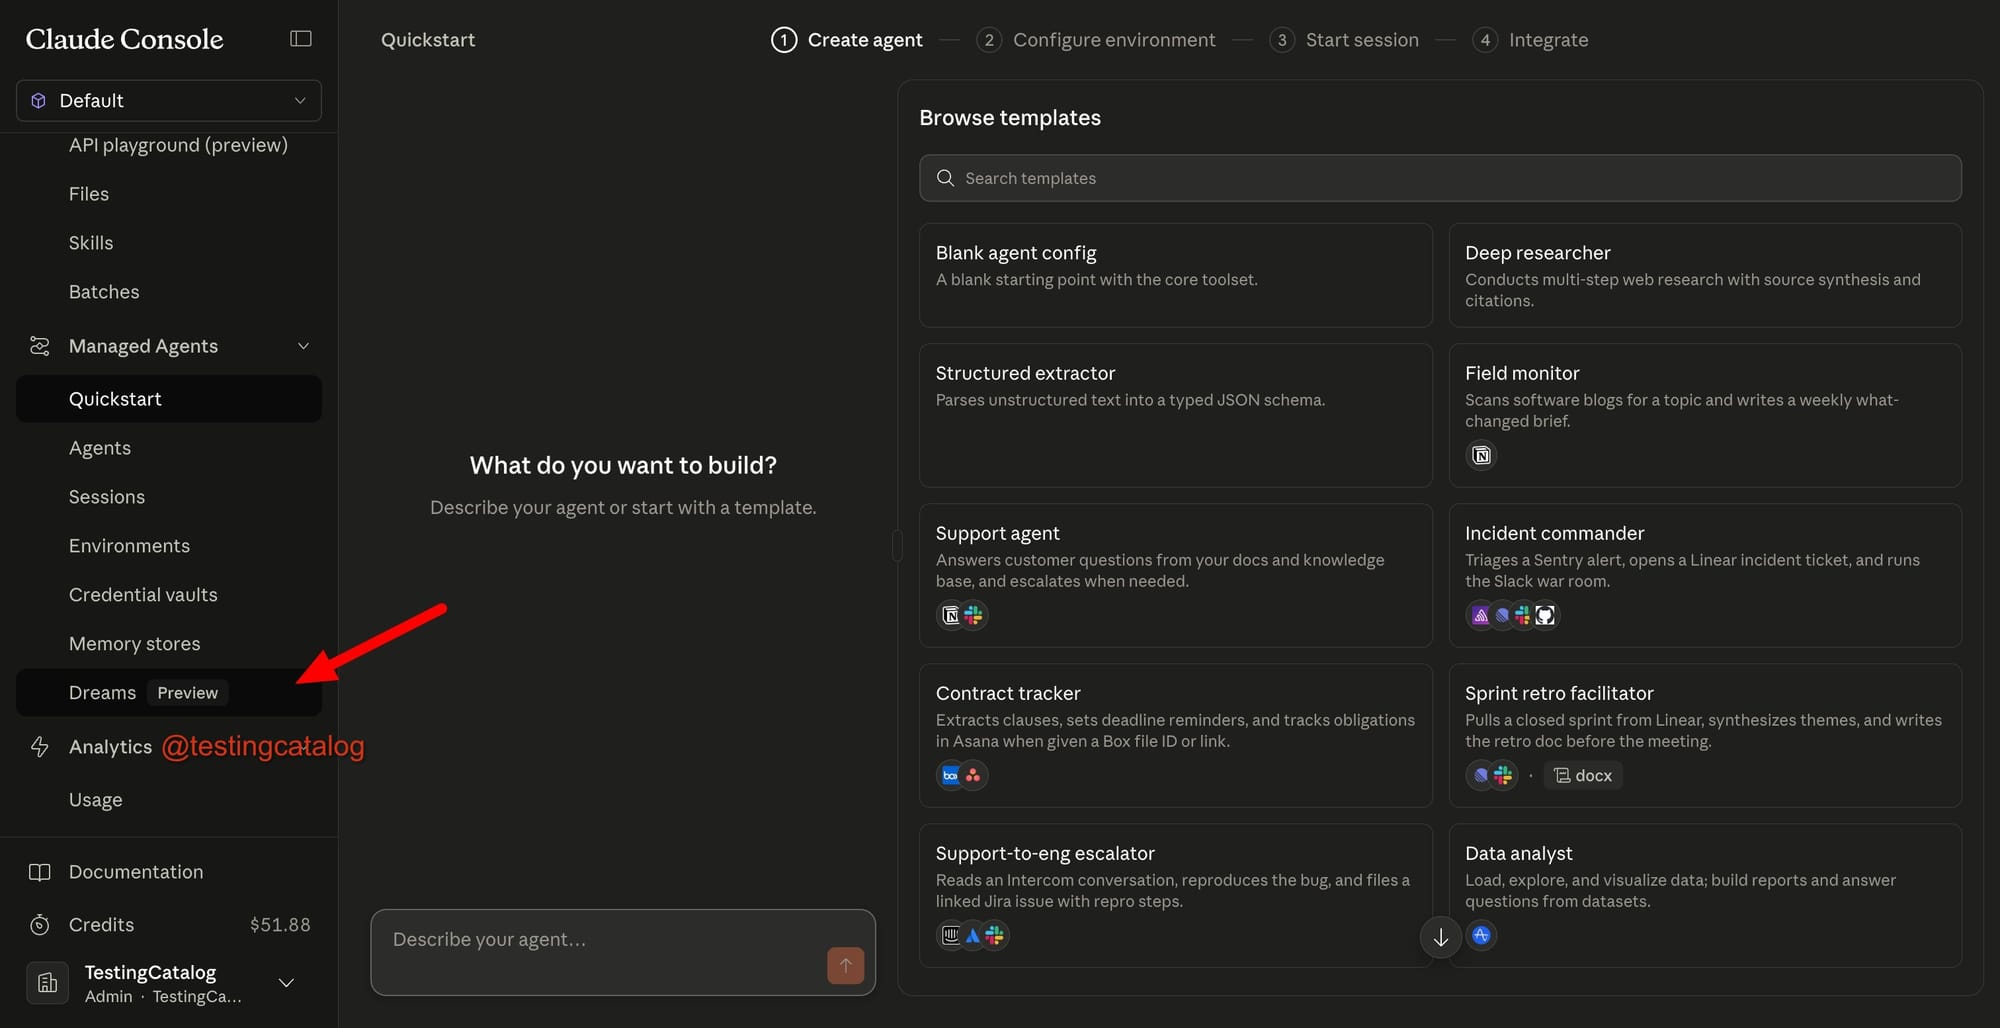Select the Blank agent config template
The height and width of the screenshot is (1028, 2000).
point(1175,275)
